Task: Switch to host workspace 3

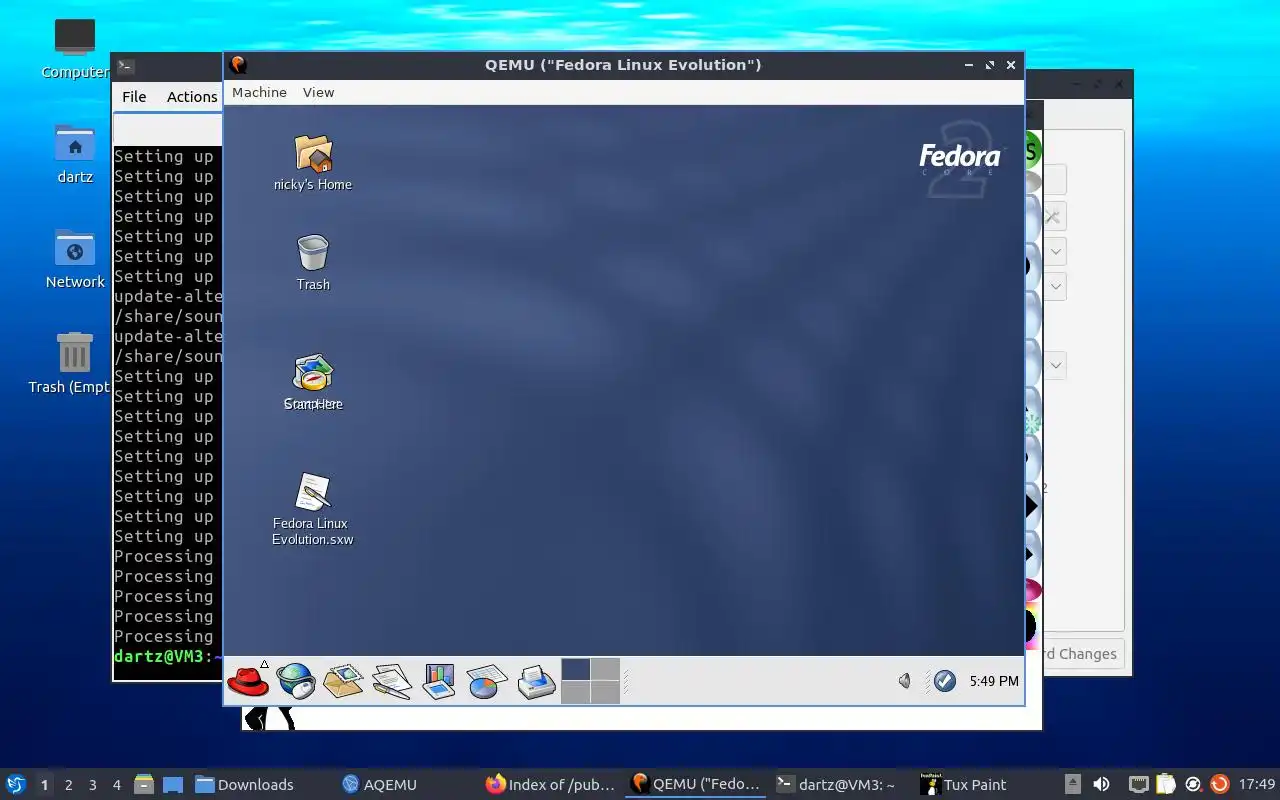Action: point(92,785)
